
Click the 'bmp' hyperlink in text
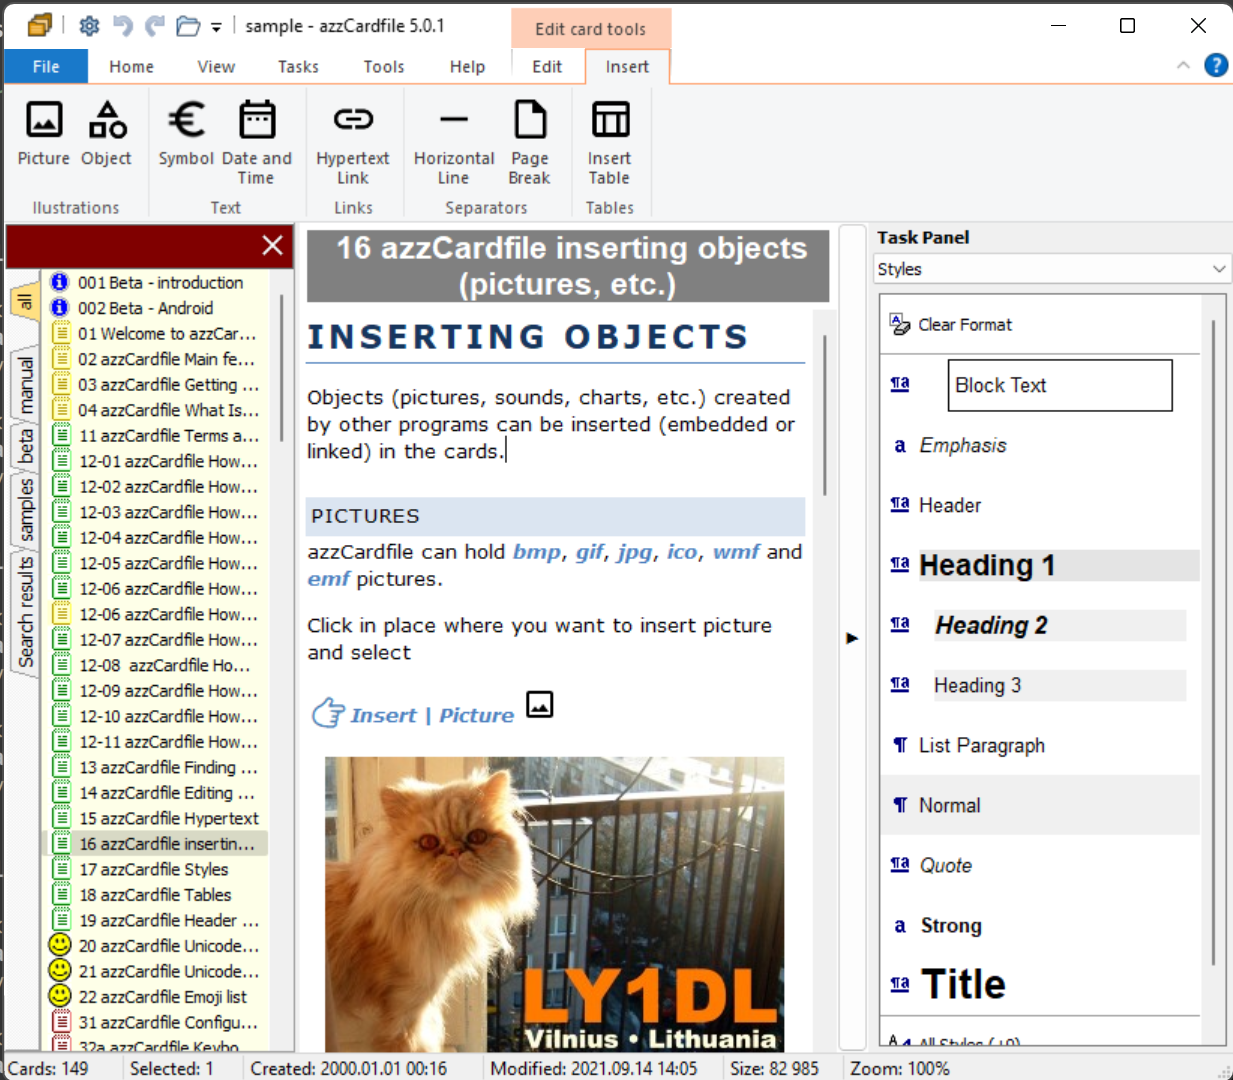pyautogui.click(x=537, y=552)
